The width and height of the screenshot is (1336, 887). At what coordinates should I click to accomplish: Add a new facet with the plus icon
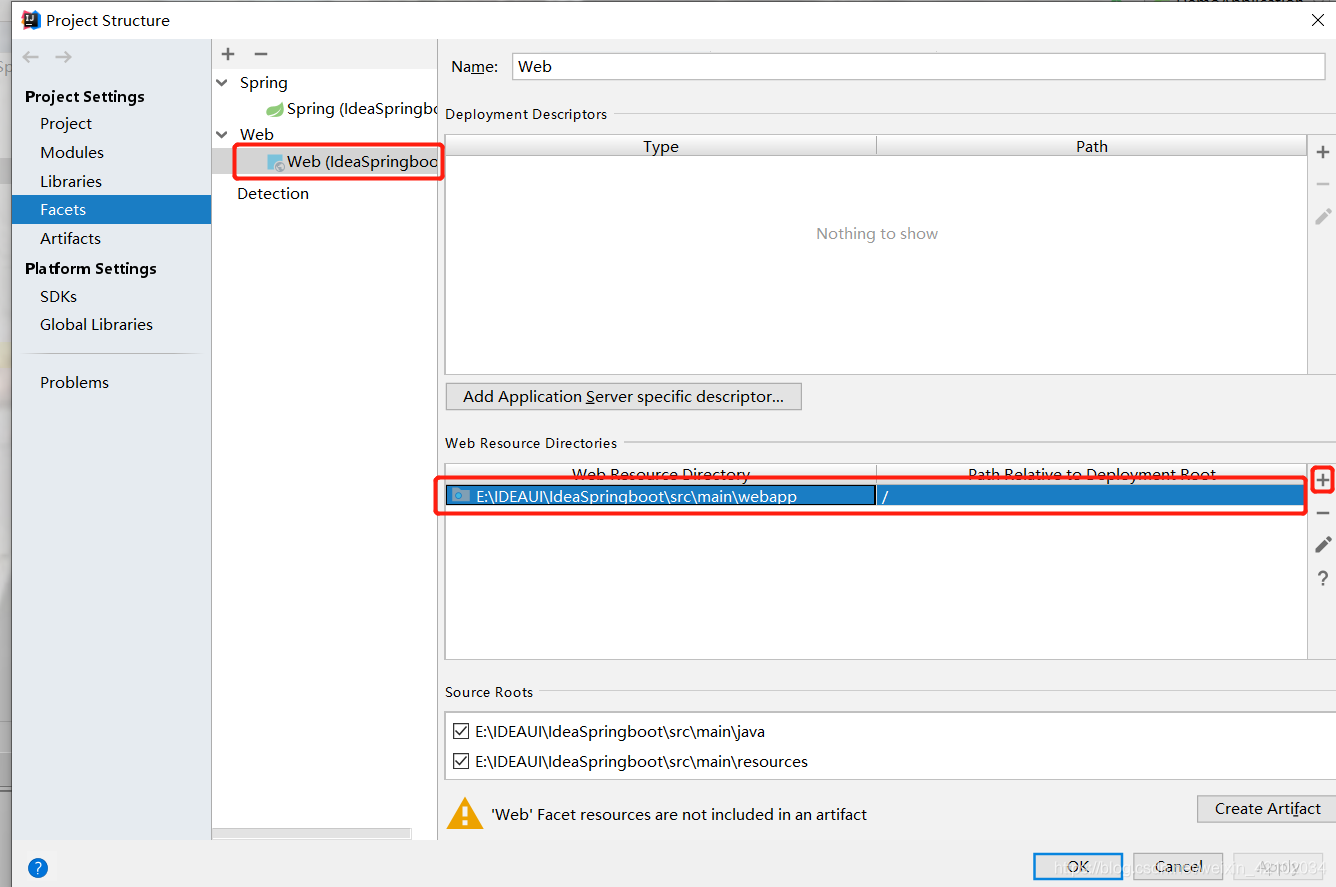pos(228,54)
